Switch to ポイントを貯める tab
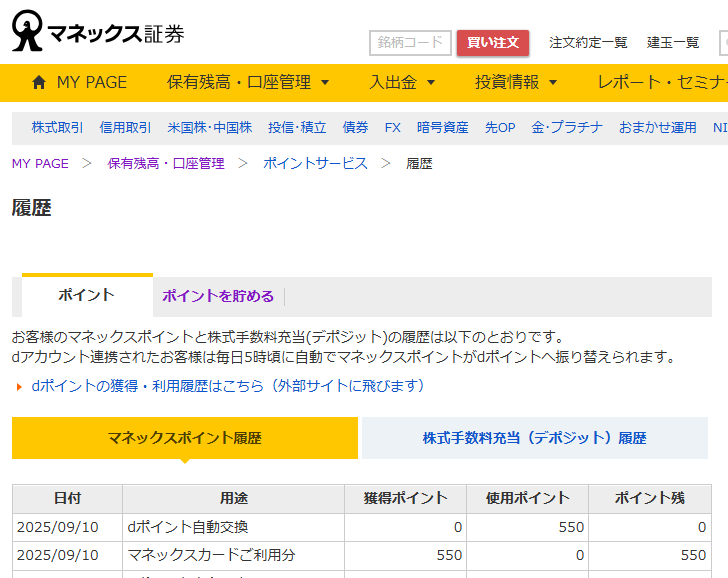The width and height of the screenshot is (728, 578). click(x=218, y=296)
